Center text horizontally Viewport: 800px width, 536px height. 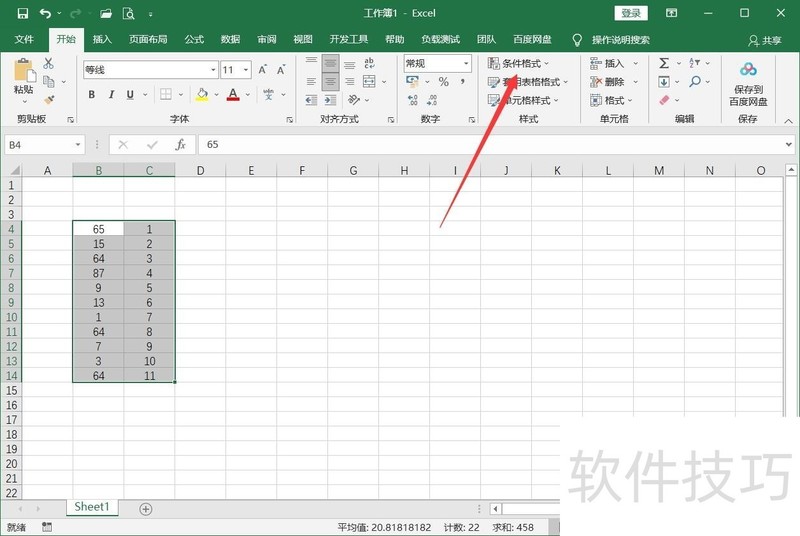(330, 82)
